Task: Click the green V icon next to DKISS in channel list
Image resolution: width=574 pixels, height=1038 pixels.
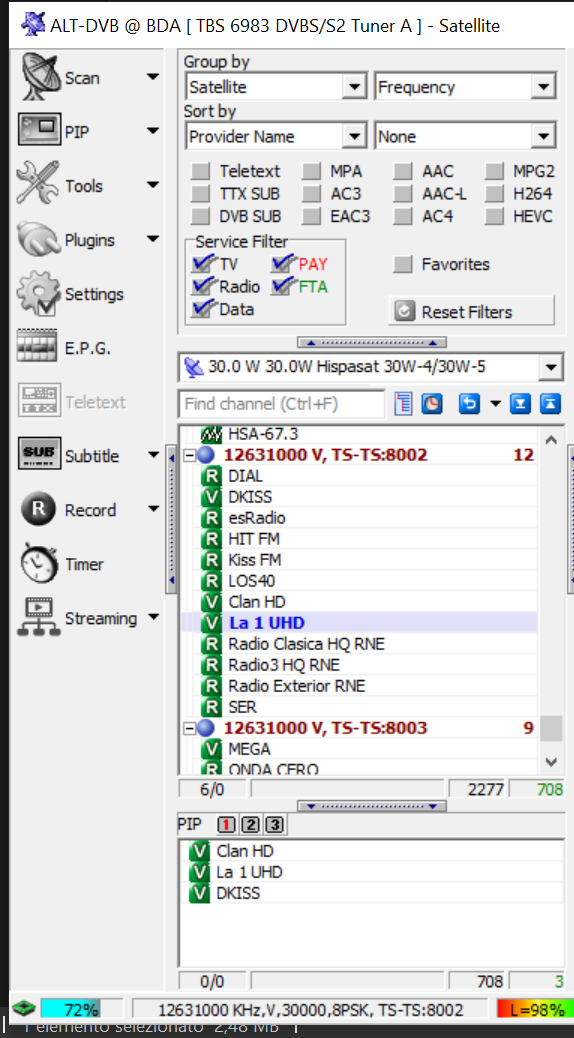Action: coord(211,496)
